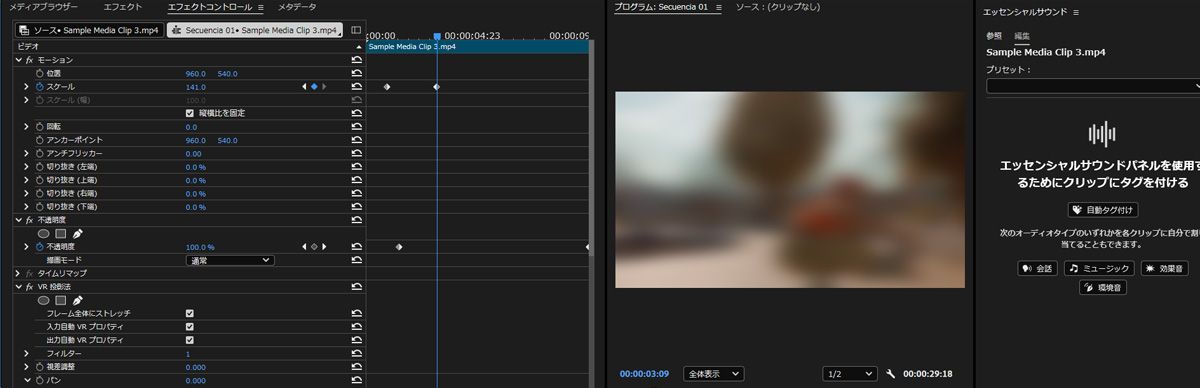The height and width of the screenshot is (388, 1200).
Task: Uncheck 出力自動 VR プロパティ checkbox
Action: (x=190, y=340)
